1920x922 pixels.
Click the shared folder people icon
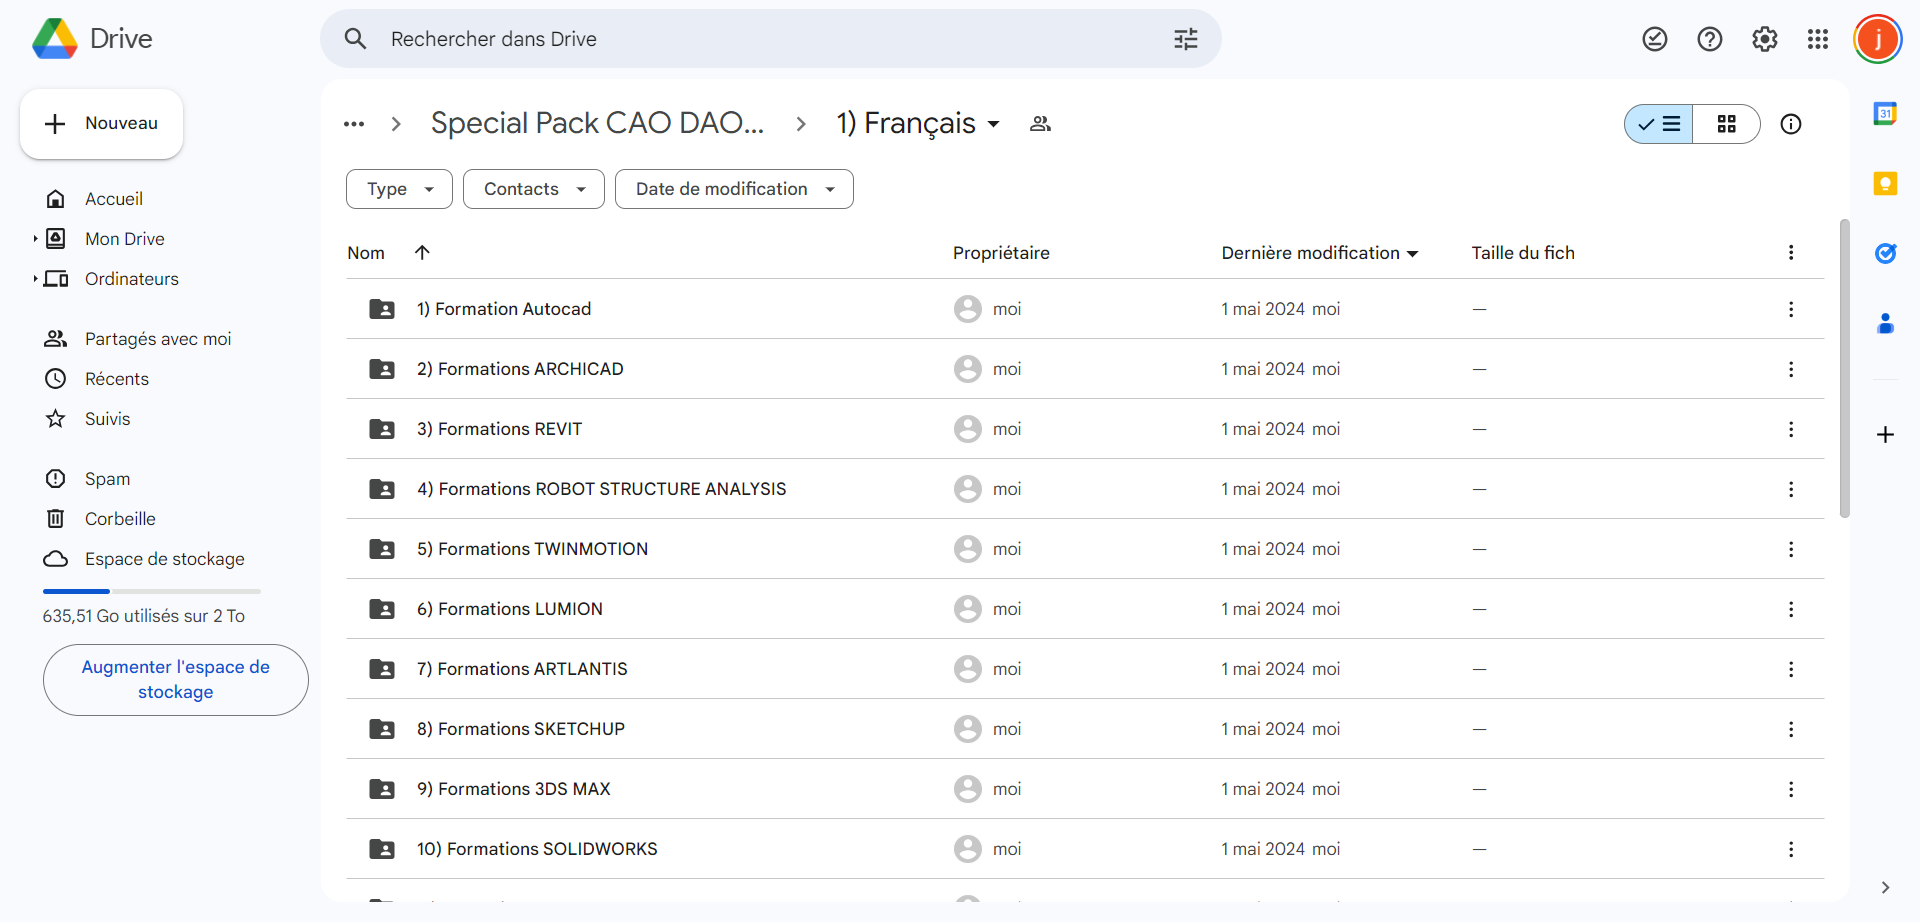pyautogui.click(x=1040, y=124)
